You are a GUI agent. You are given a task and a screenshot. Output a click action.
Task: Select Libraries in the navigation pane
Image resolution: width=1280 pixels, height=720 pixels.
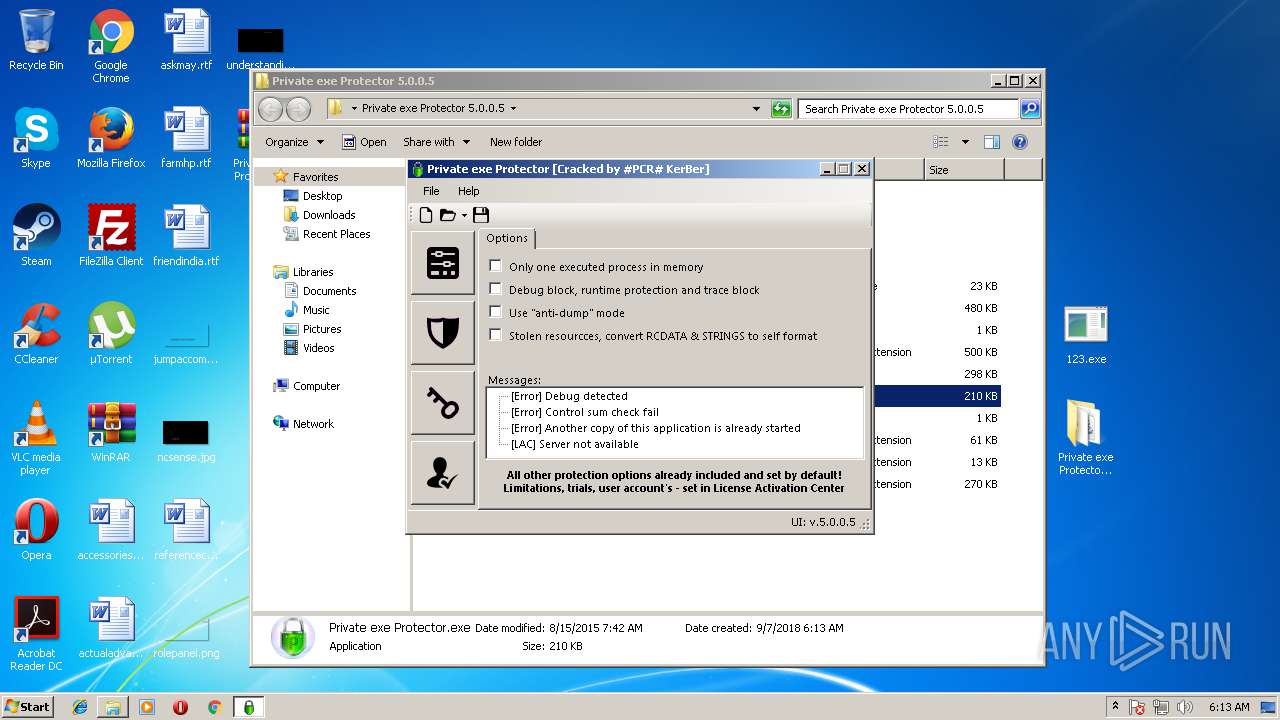pyautogui.click(x=313, y=272)
